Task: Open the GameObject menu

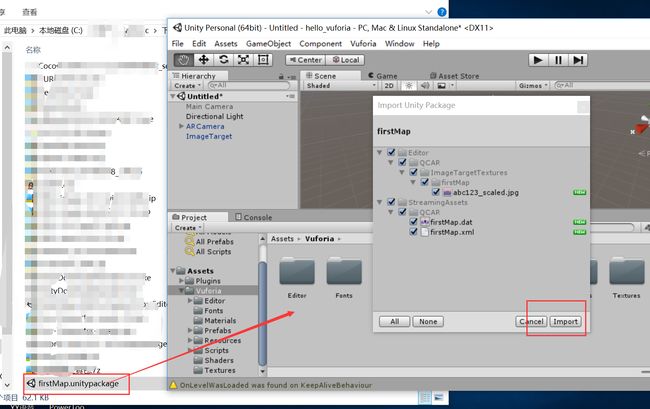Action: point(268,44)
